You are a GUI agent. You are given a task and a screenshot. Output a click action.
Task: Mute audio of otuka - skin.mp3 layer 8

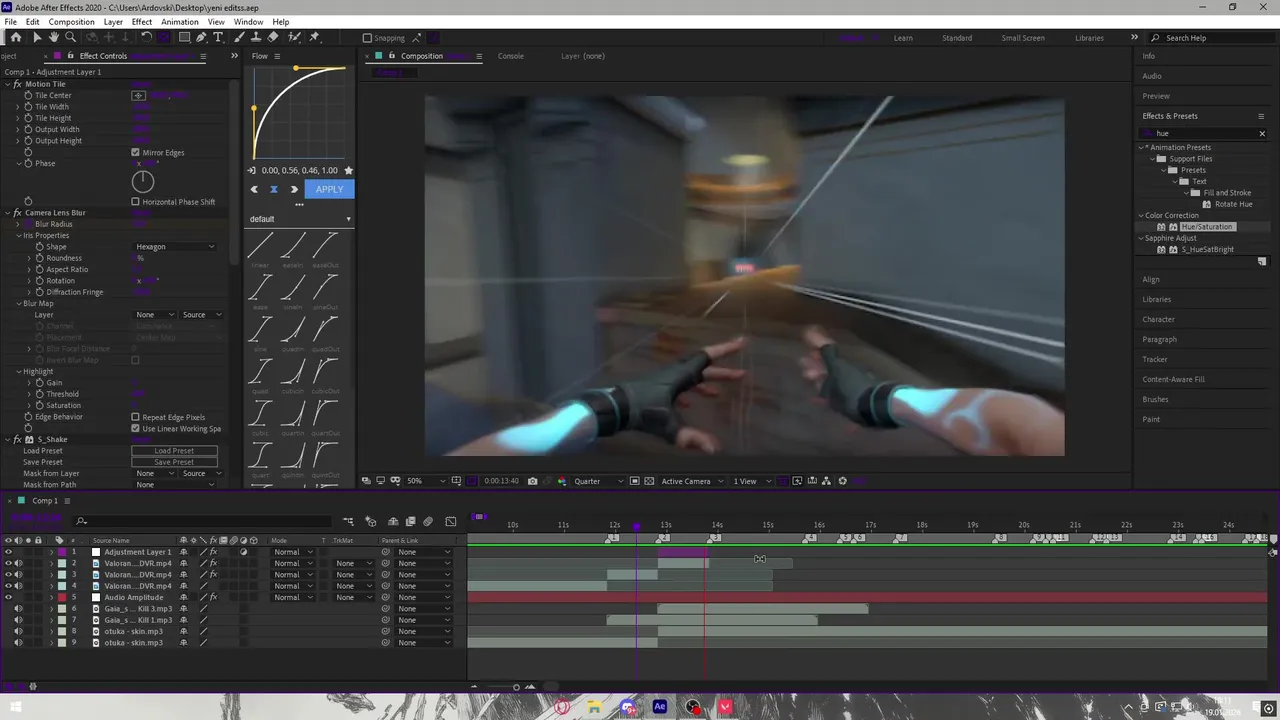pos(18,632)
